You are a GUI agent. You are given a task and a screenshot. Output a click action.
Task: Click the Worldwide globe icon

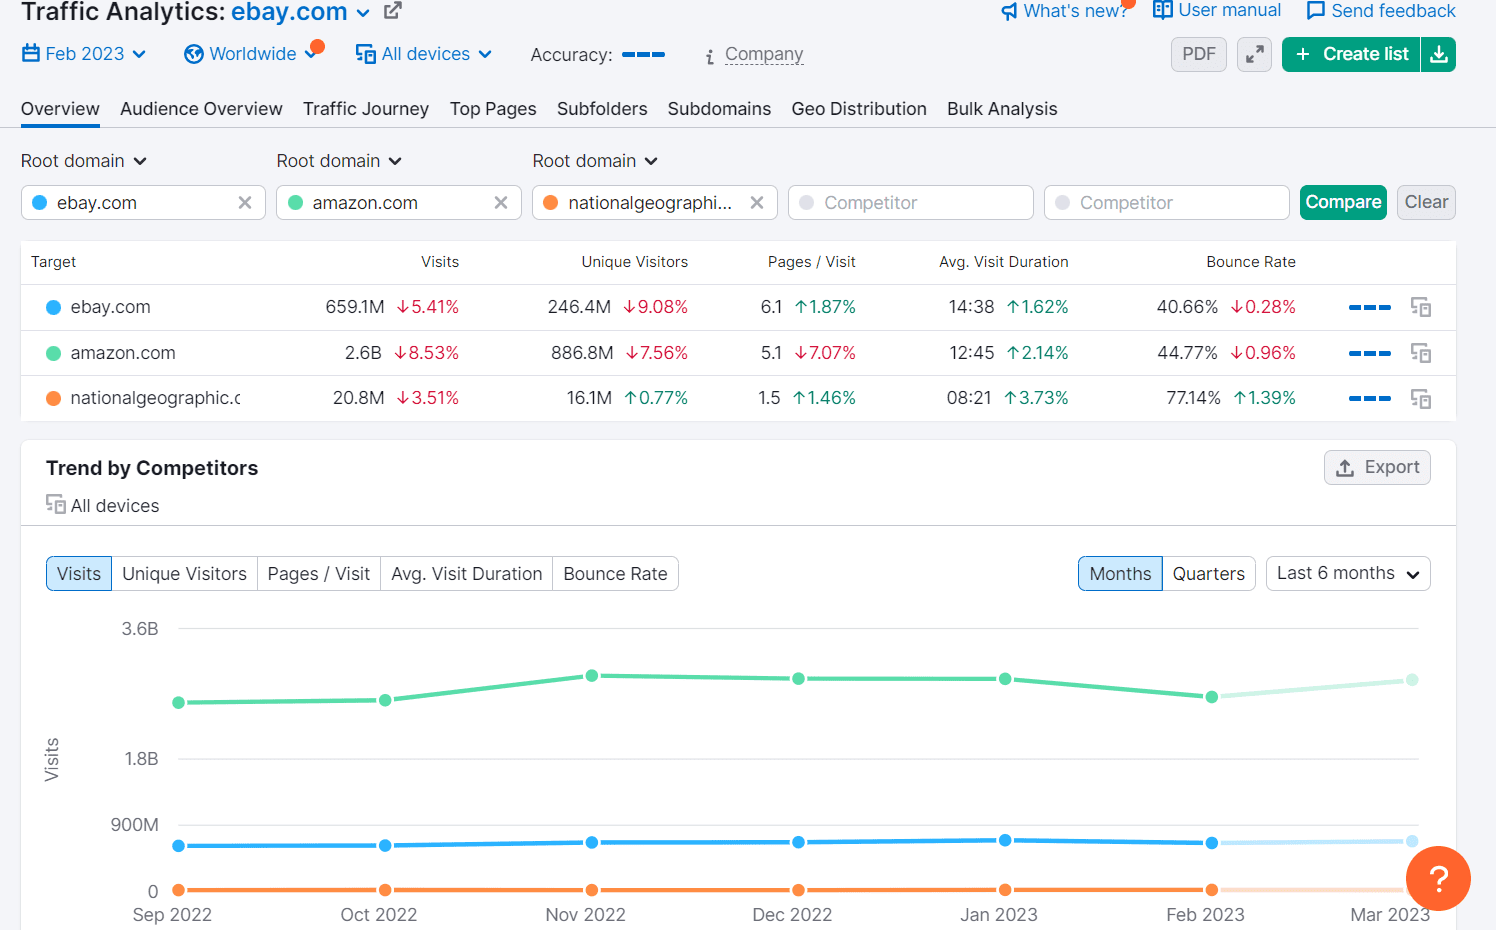[194, 54]
